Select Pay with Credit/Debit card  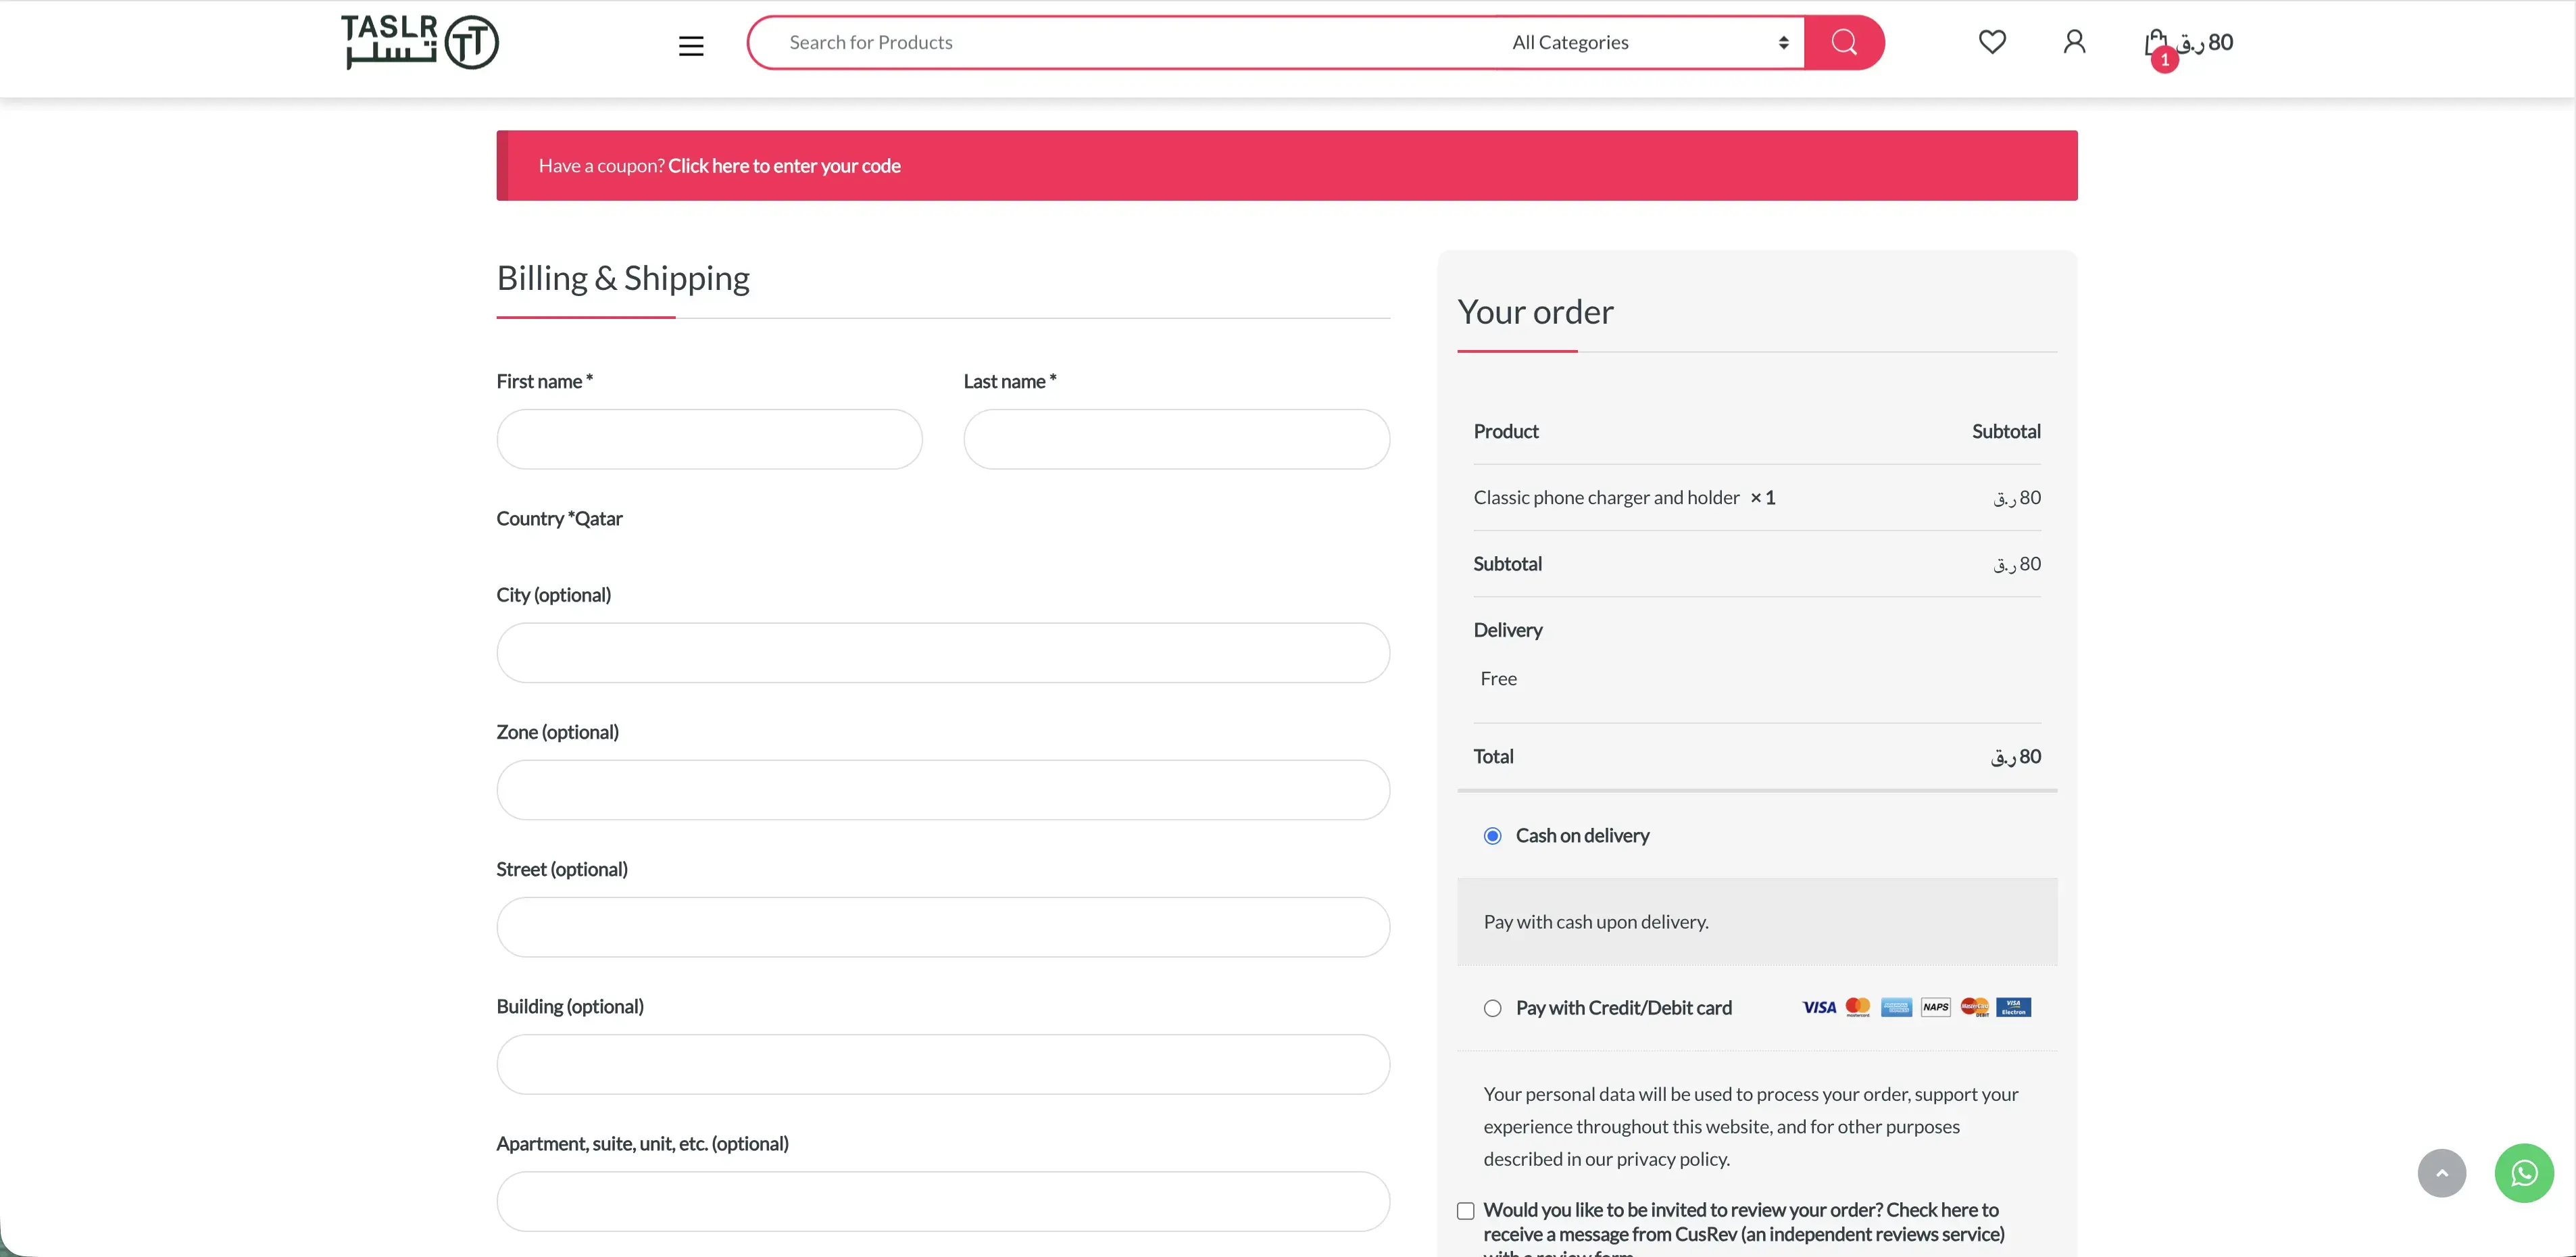[x=1492, y=1008]
